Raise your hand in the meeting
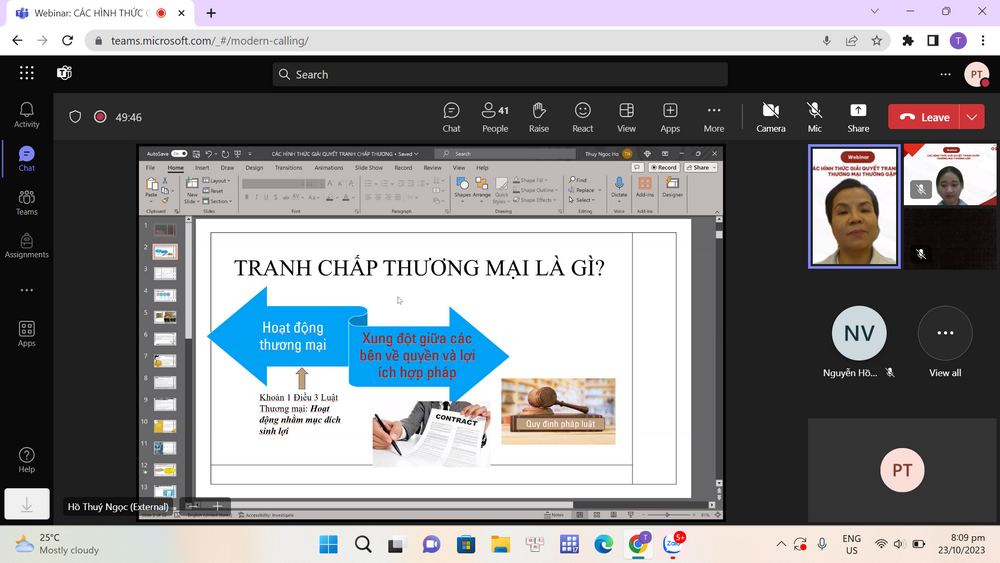Image resolution: width=1000 pixels, height=563 pixels. tap(539, 116)
